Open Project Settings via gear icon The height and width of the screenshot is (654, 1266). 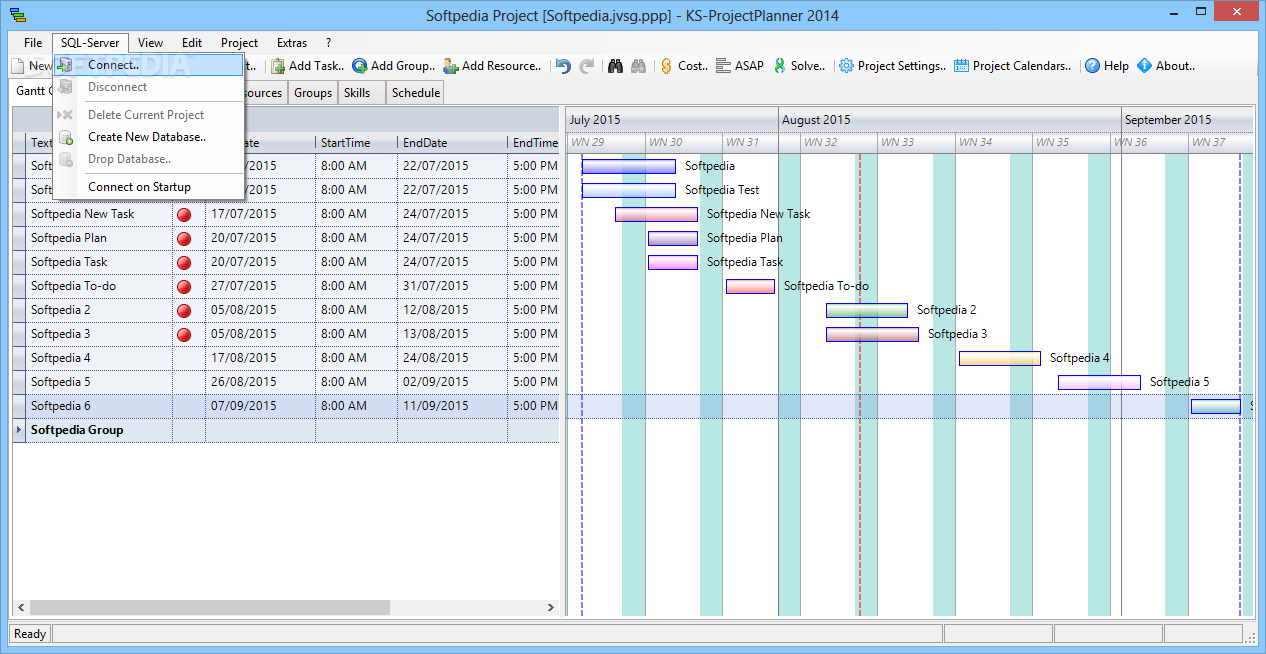[x=847, y=66]
